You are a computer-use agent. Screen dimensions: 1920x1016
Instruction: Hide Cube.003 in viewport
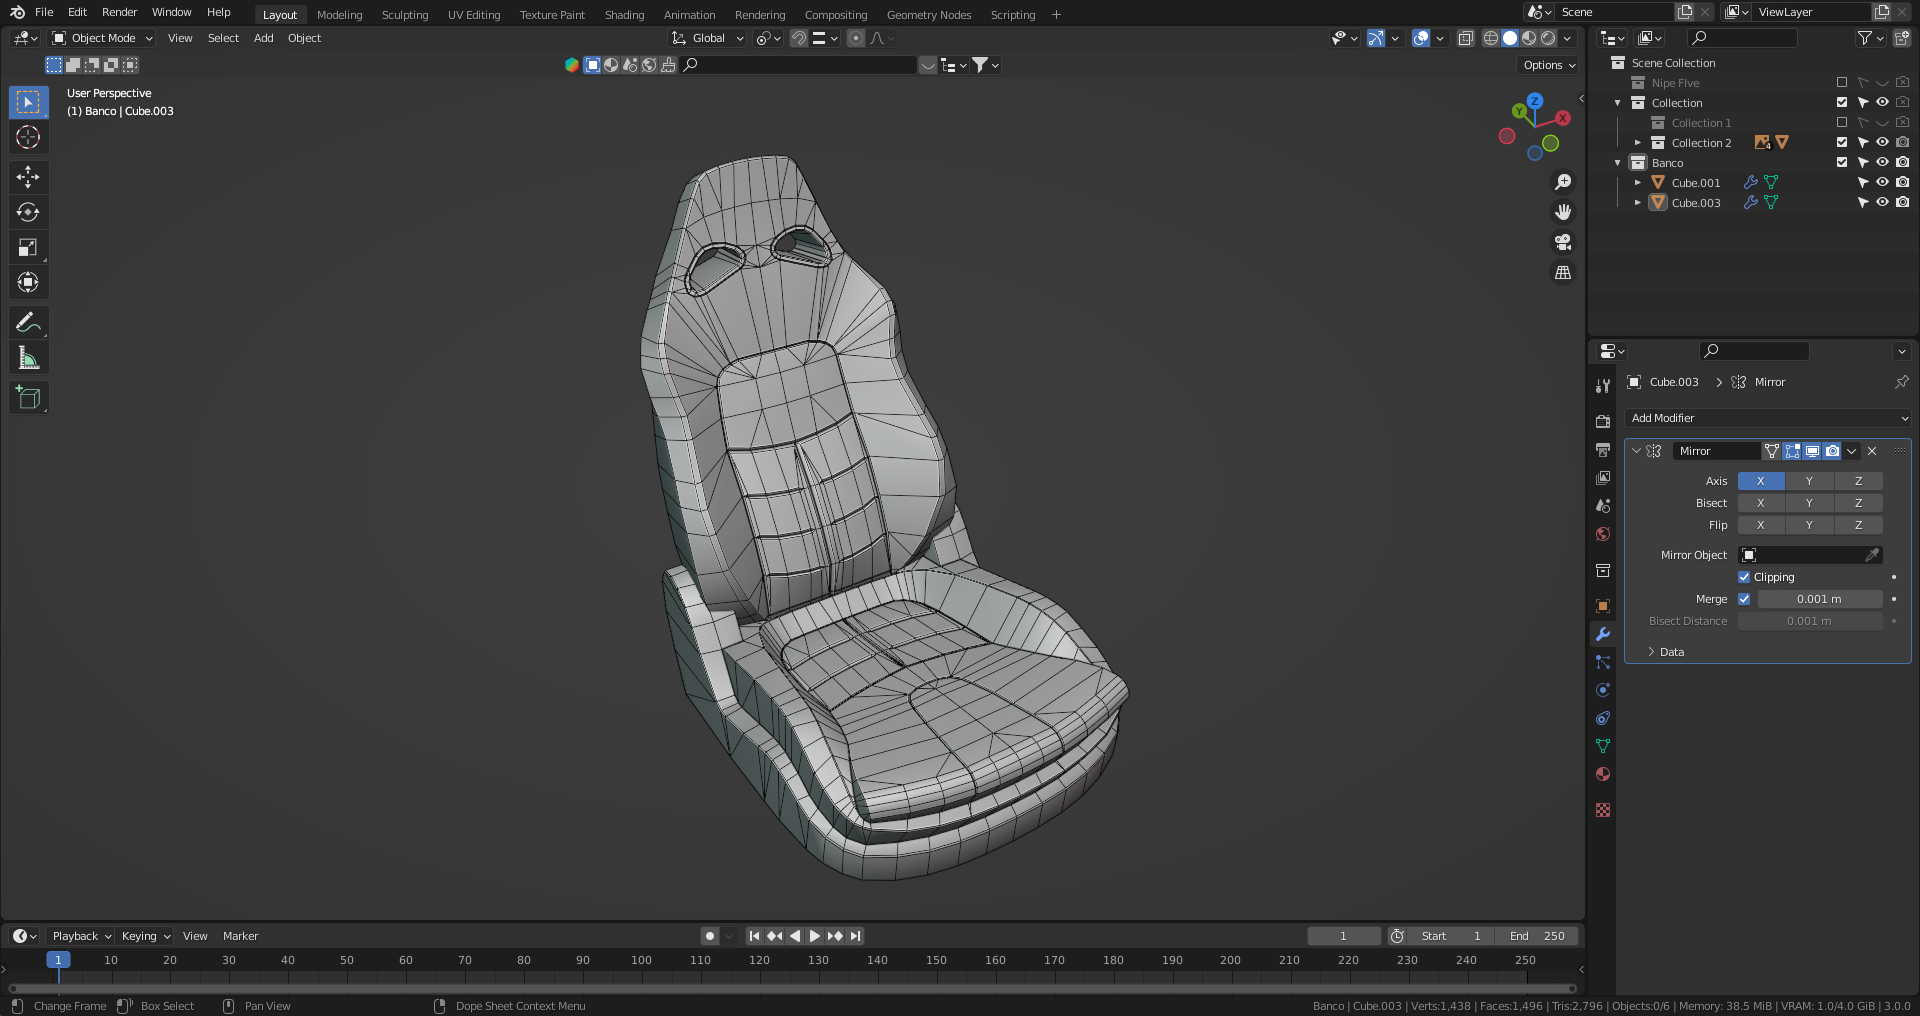point(1882,202)
